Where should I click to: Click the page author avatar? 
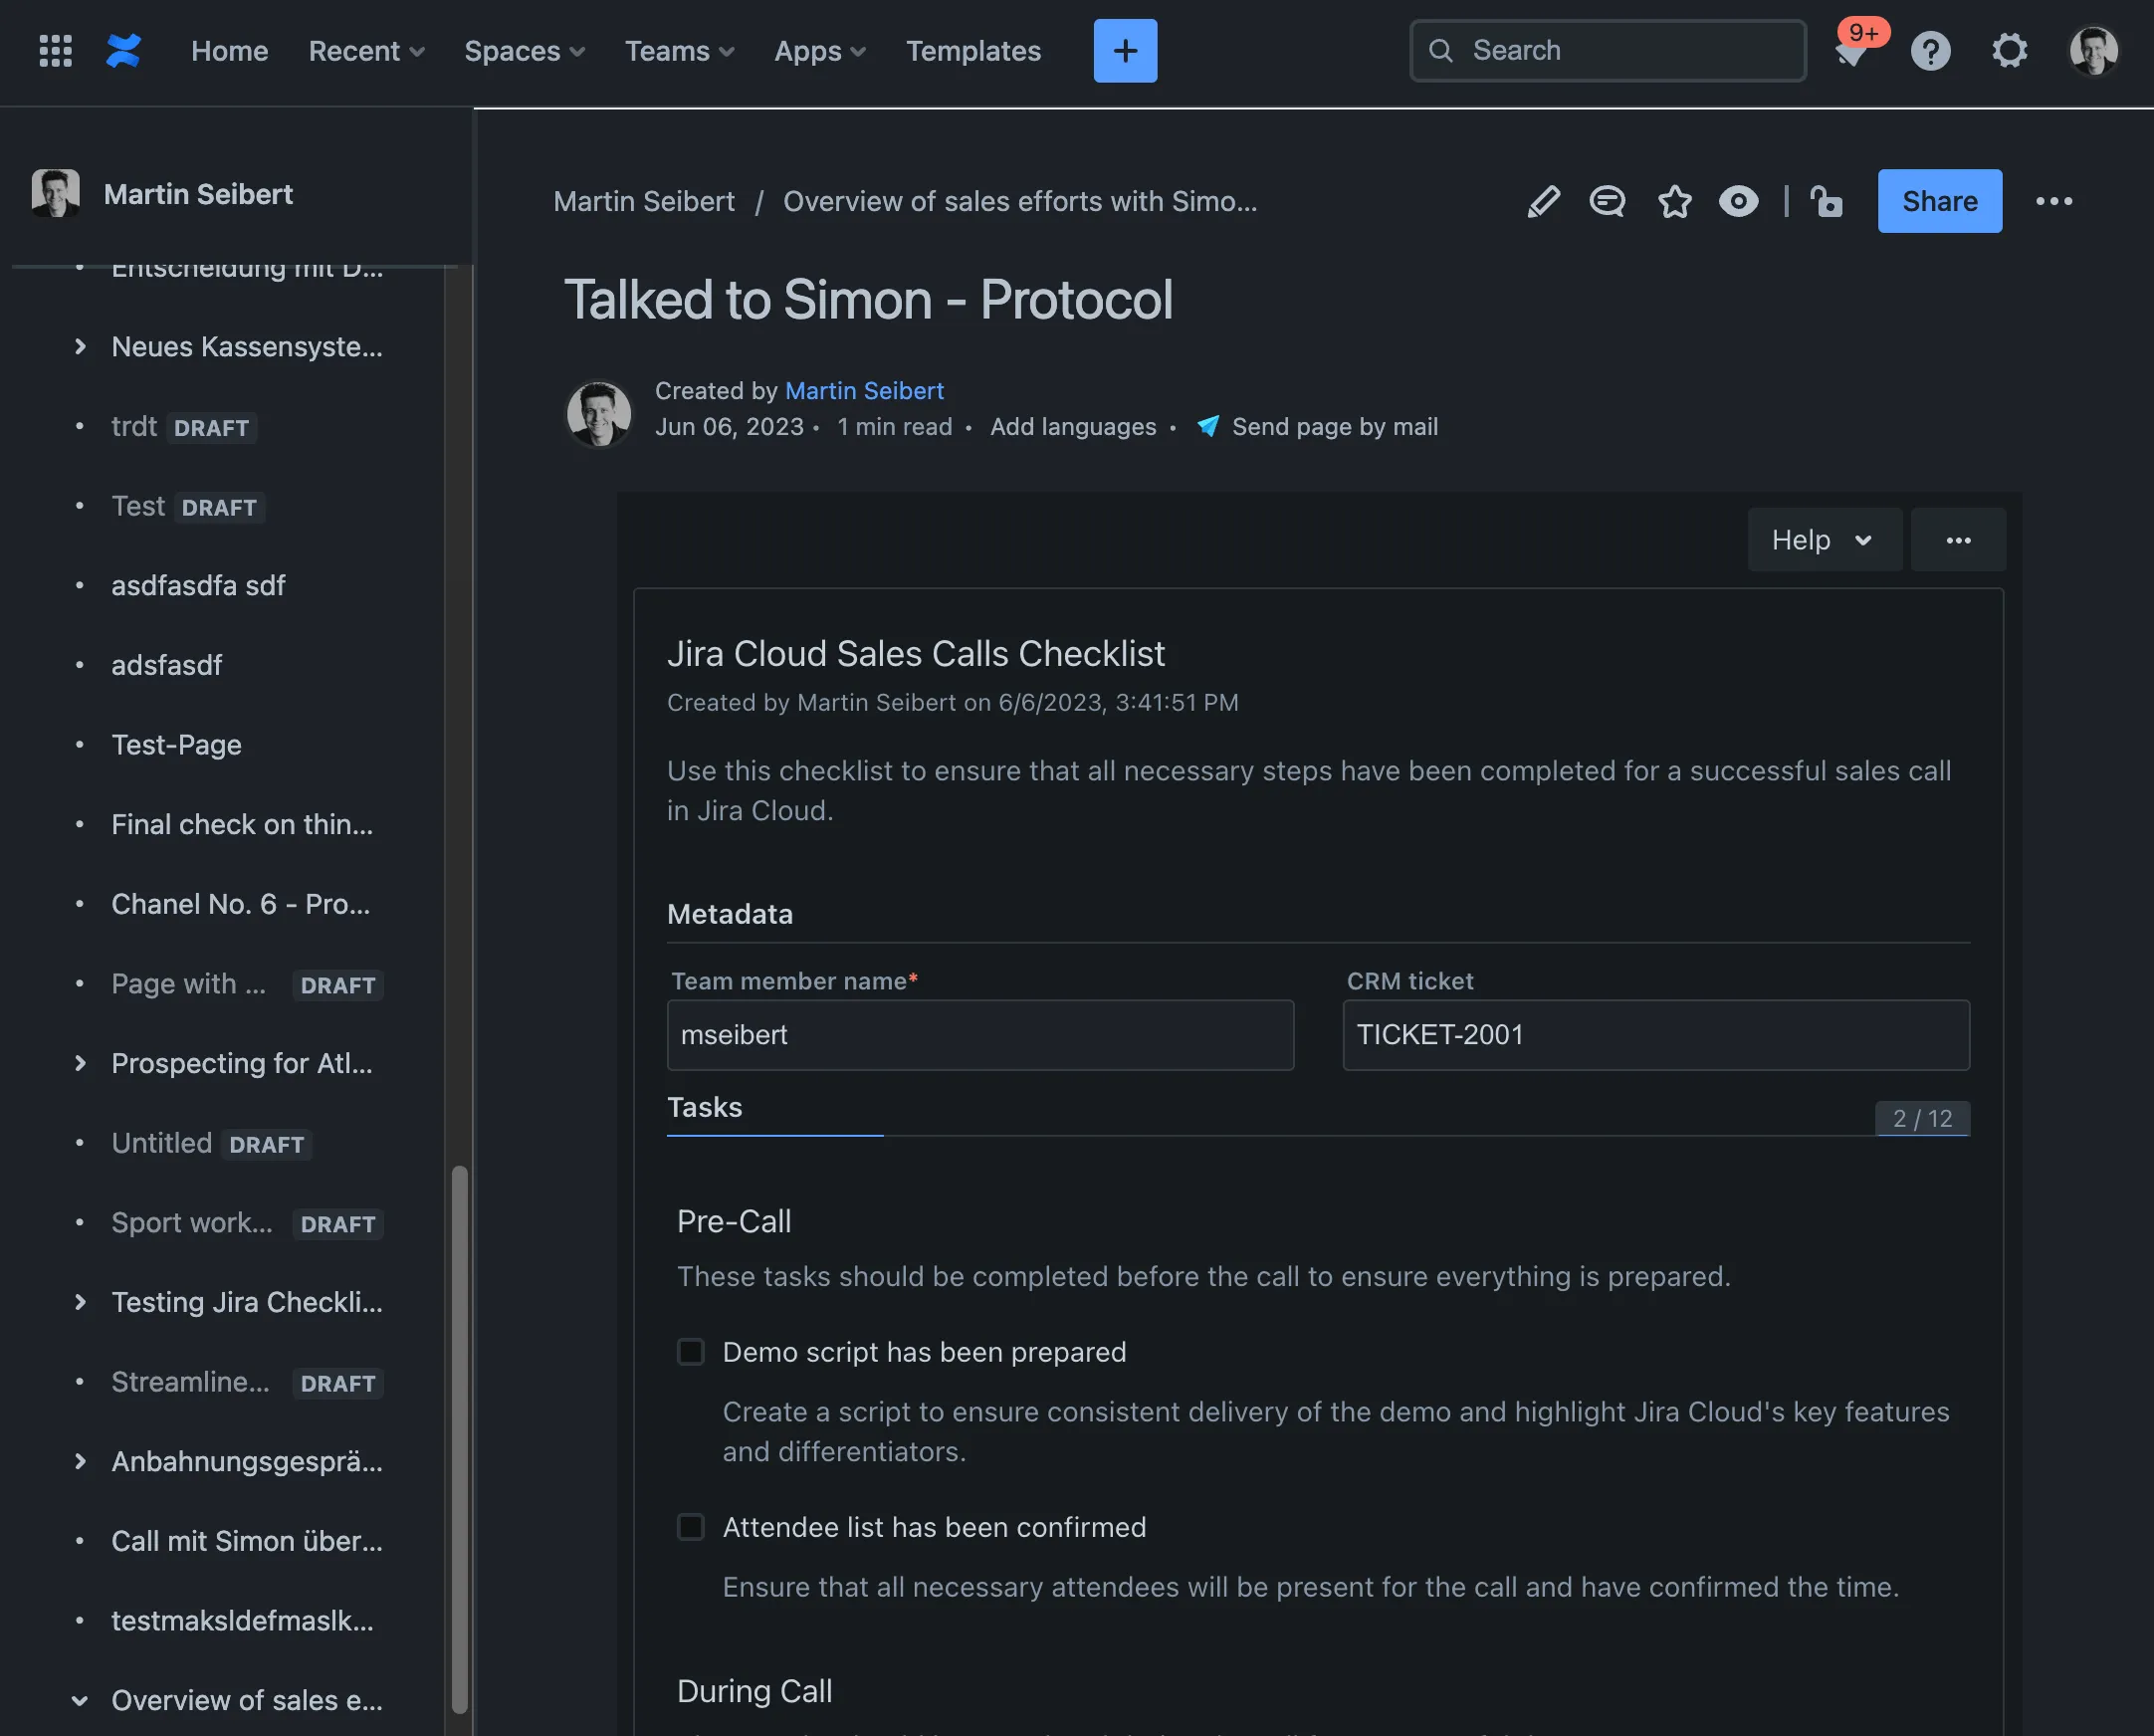[x=599, y=412]
